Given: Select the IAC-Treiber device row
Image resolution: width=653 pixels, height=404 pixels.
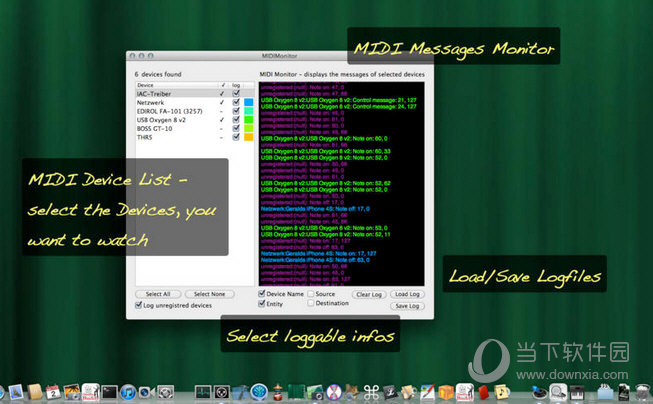Looking at the screenshot, I should coord(194,94).
